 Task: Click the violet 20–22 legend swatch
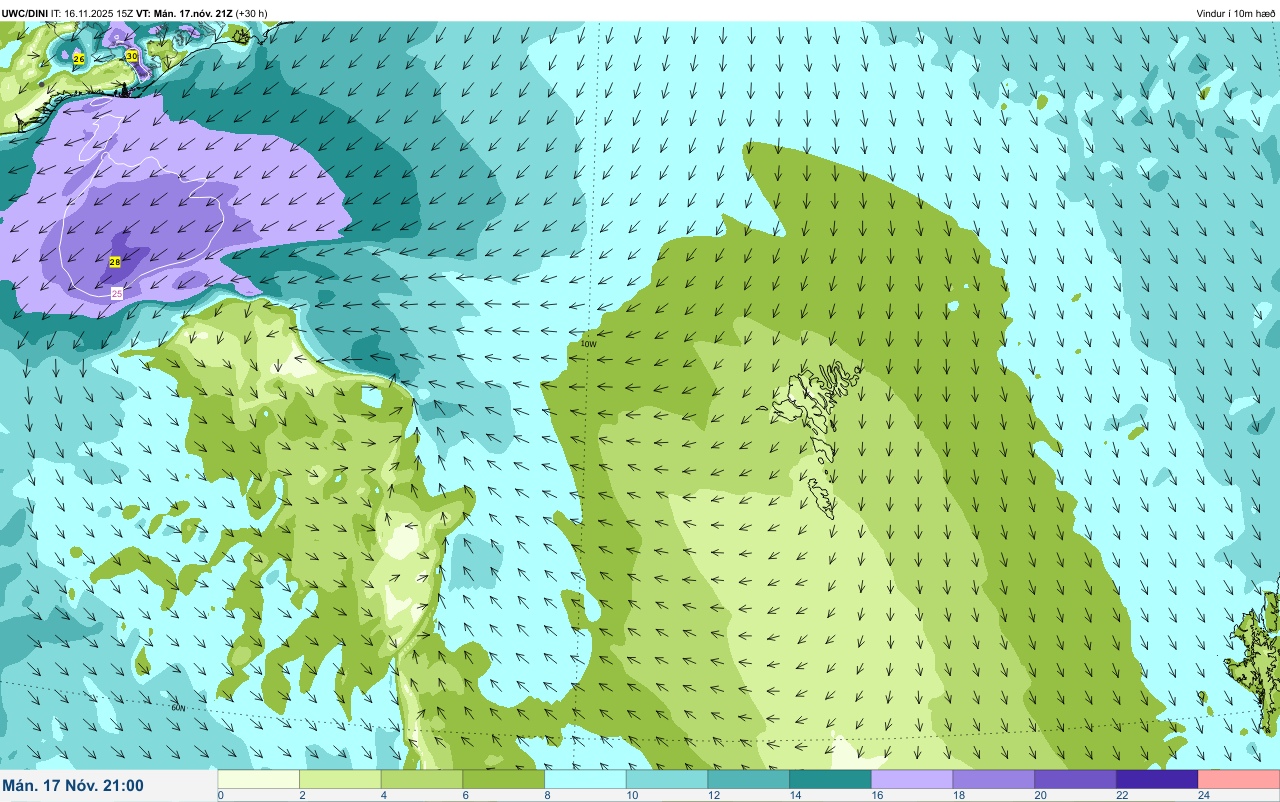point(1075,779)
